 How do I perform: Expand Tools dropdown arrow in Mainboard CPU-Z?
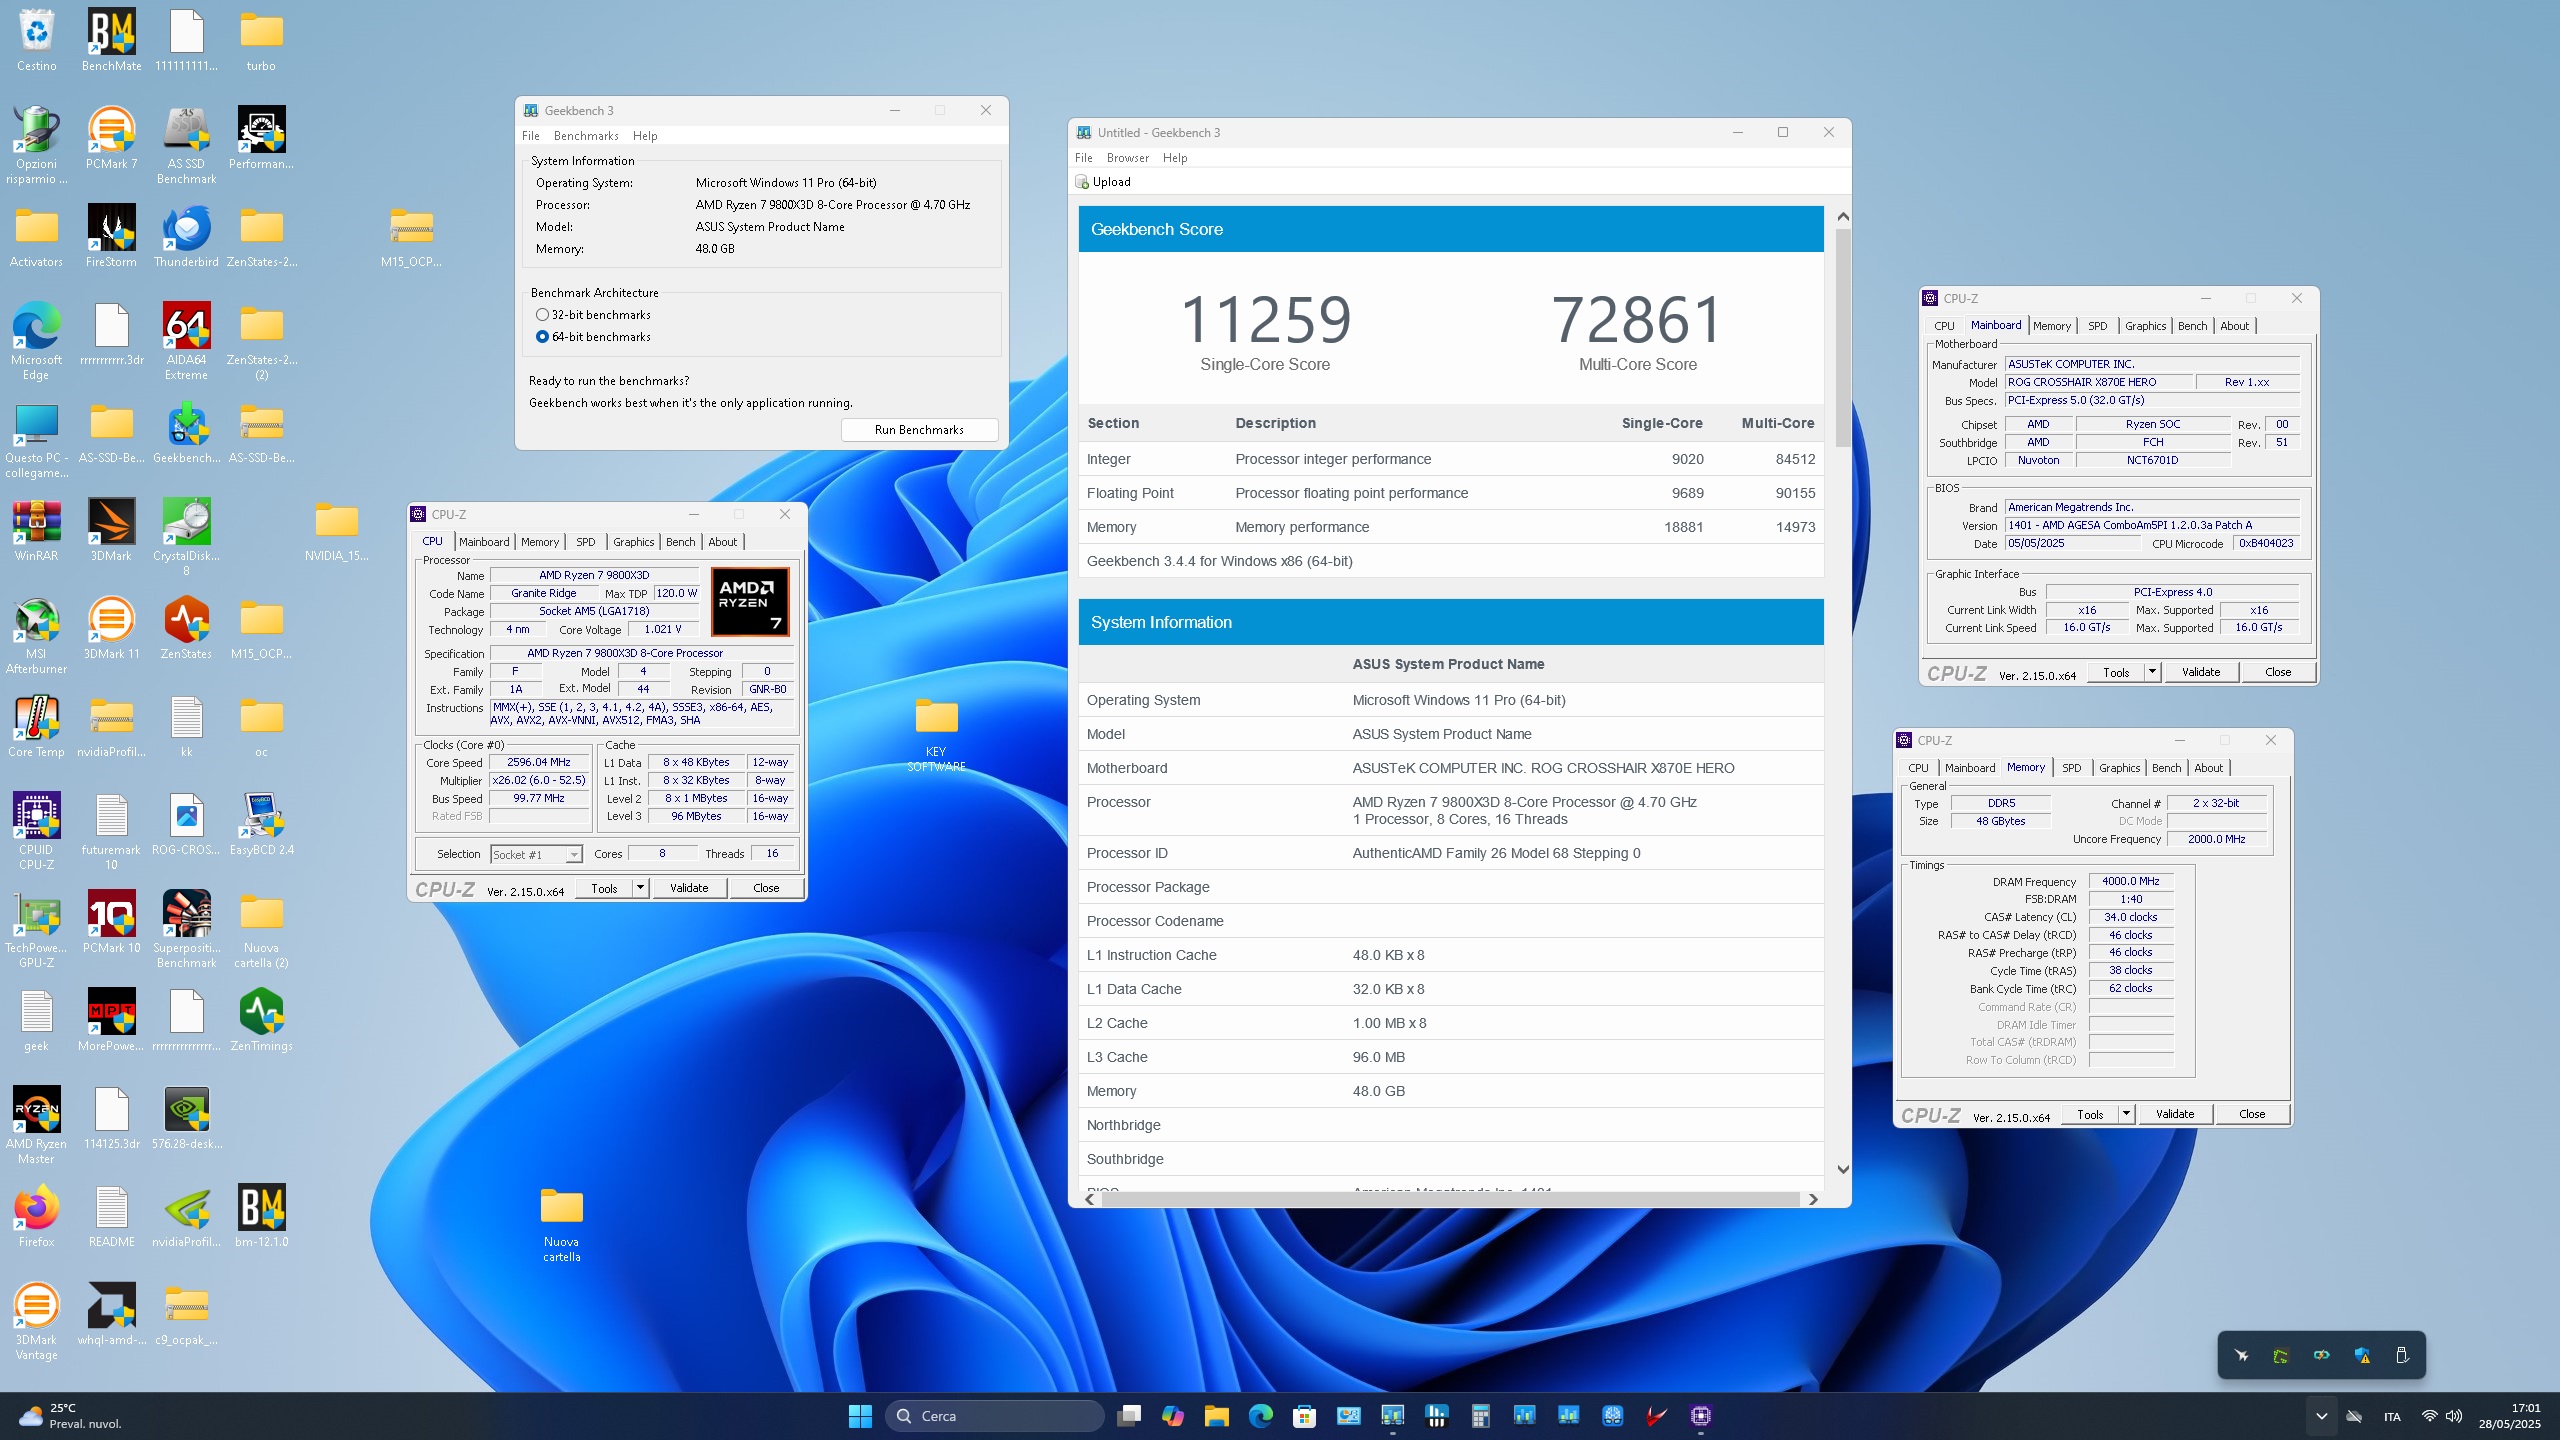click(2152, 672)
